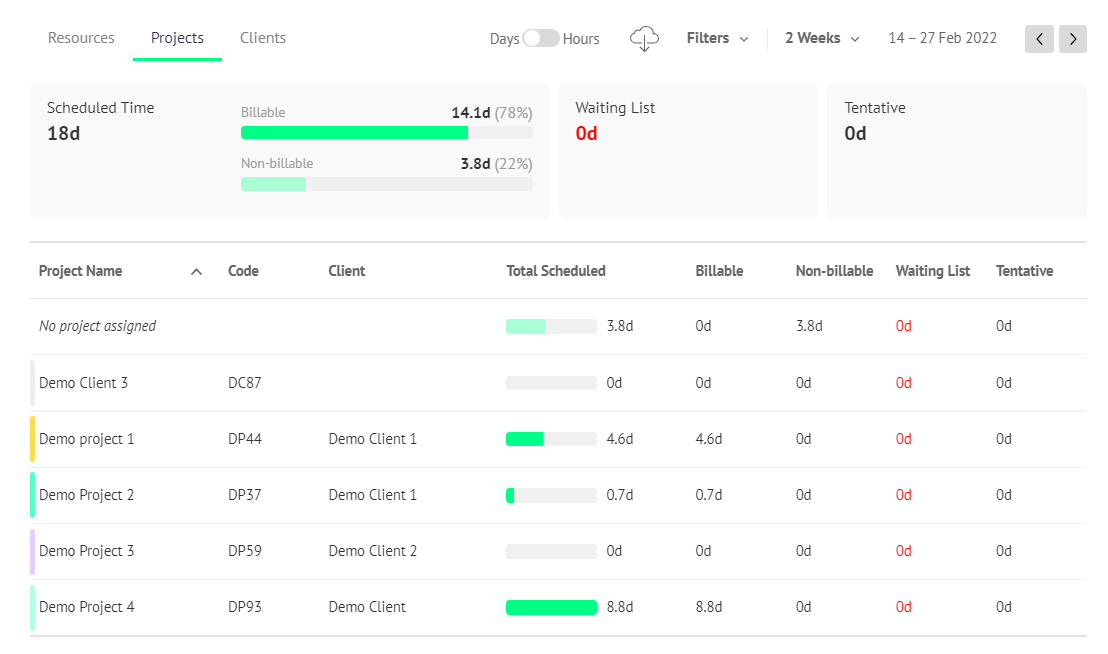The width and height of the screenshot is (1108, 654).
Task: Switch to the Resources tab
Action: (81, 37)
